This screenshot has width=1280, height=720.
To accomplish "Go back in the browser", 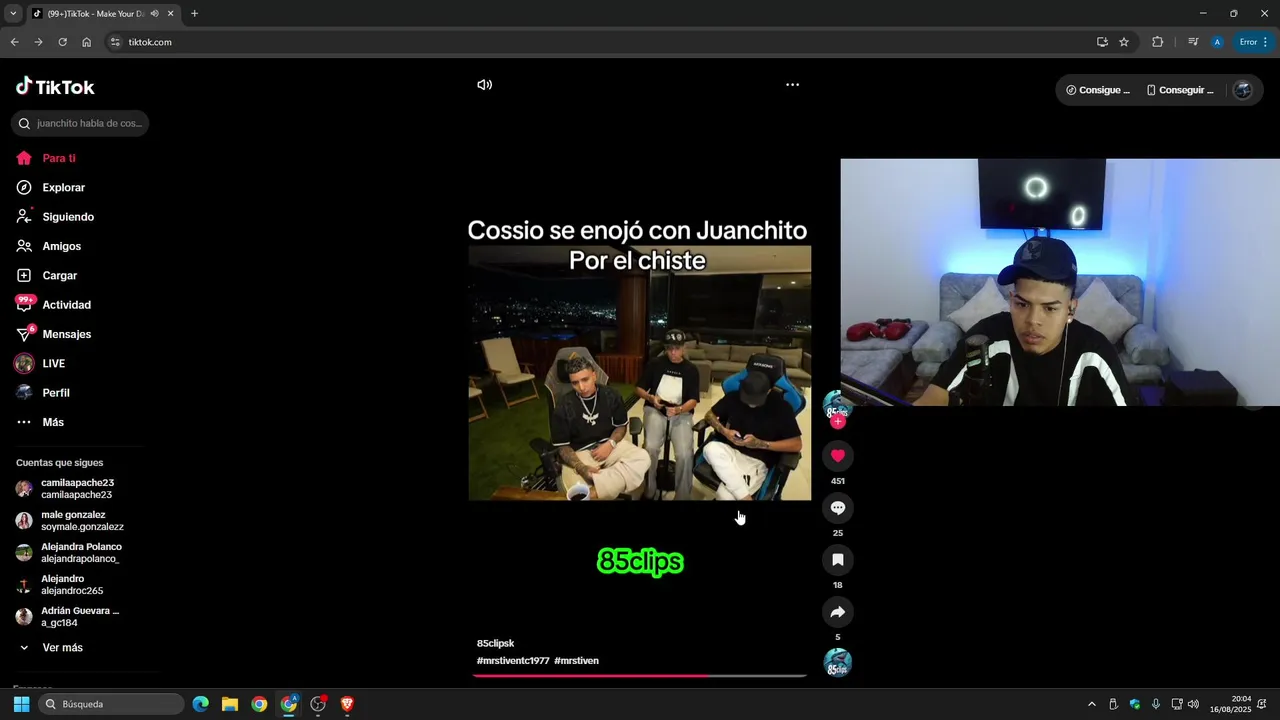I will coord(14,42).
